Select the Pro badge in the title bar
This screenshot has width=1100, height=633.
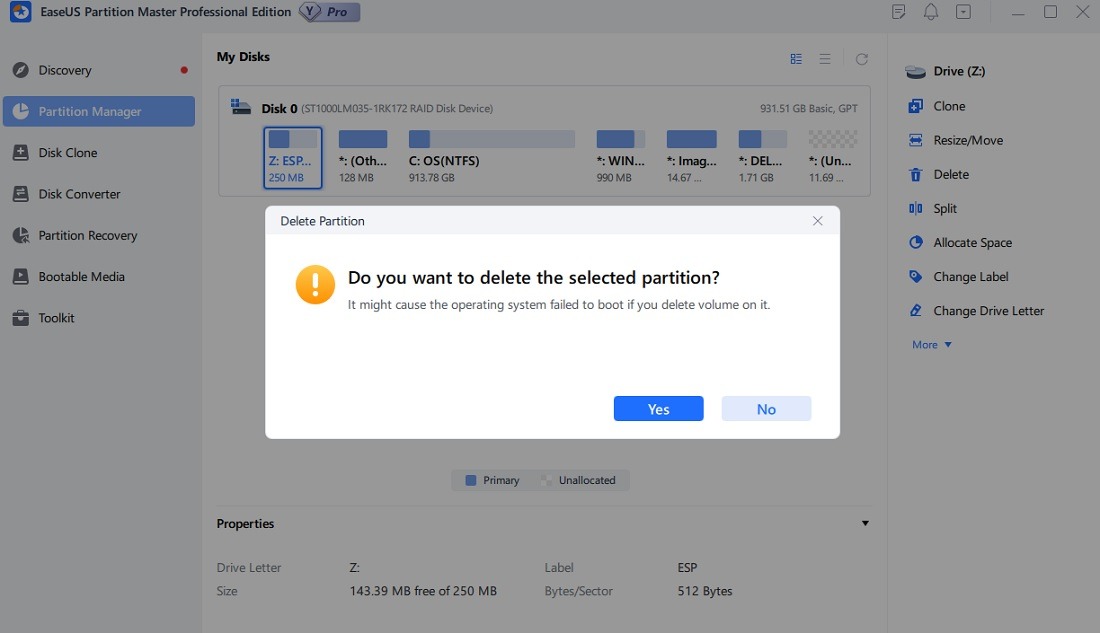[x=330, y=12]
